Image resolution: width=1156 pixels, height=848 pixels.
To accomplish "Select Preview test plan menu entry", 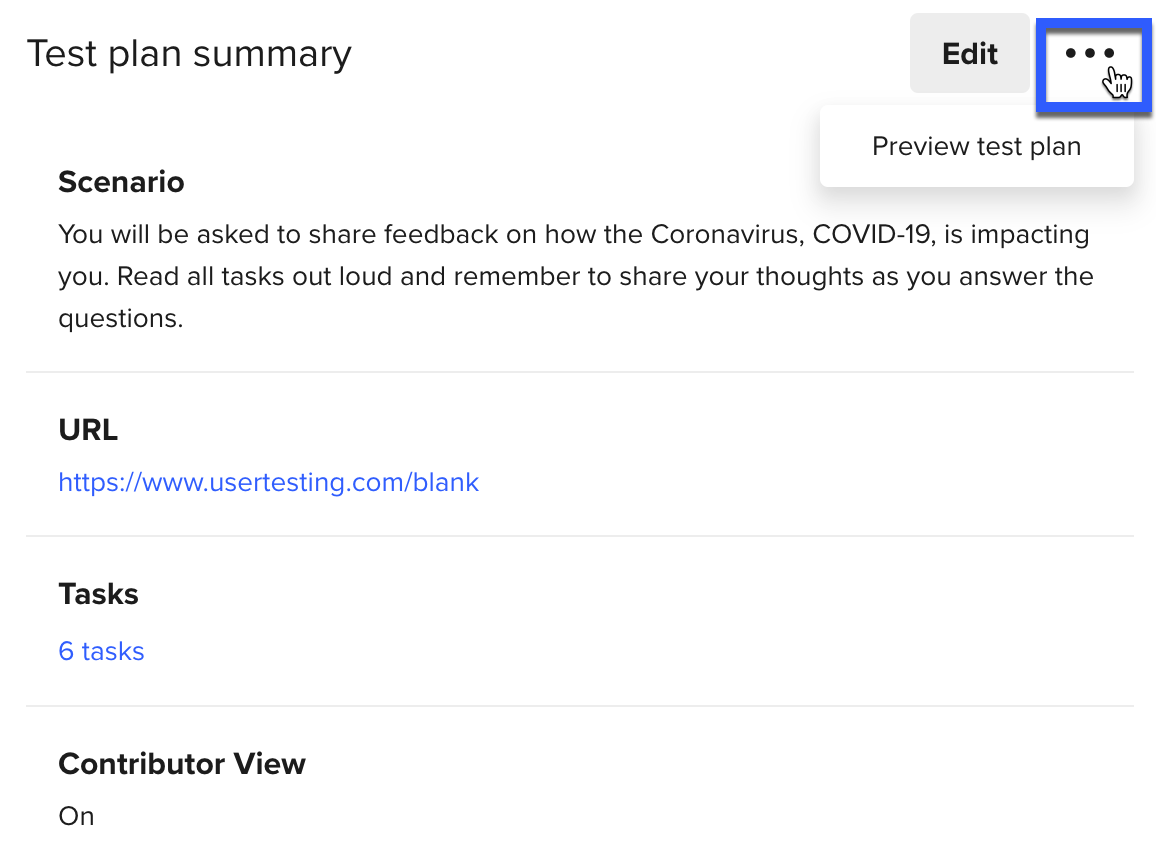I will click(x=976, y=146).
